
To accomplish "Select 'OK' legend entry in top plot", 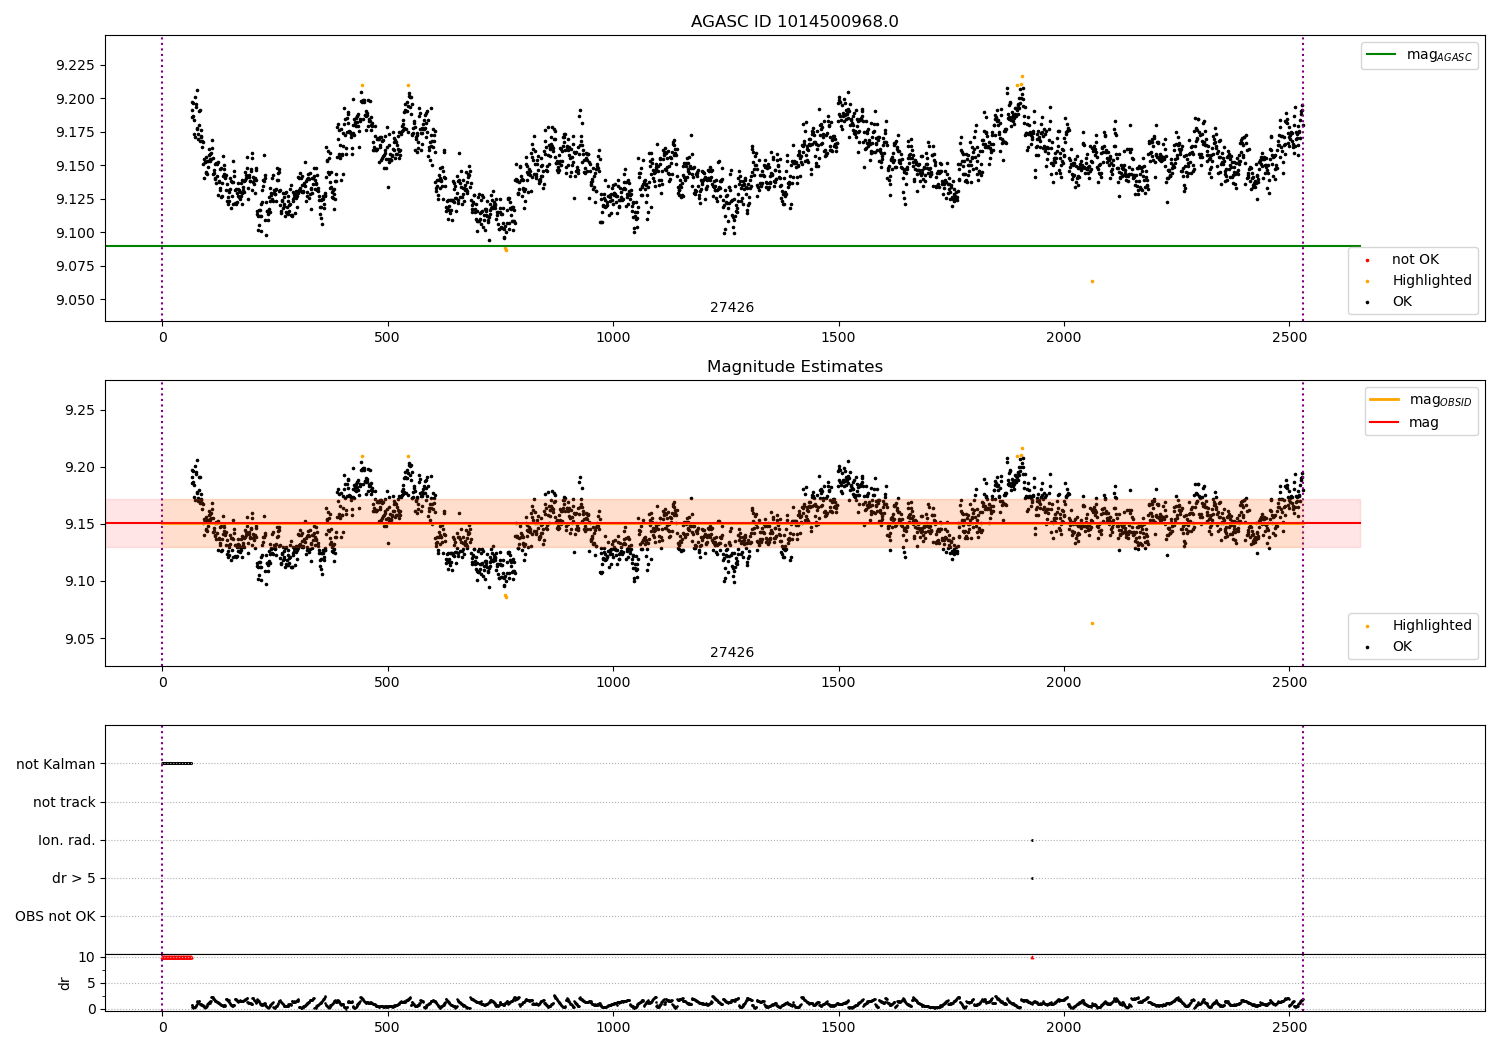I will 1402,302.
